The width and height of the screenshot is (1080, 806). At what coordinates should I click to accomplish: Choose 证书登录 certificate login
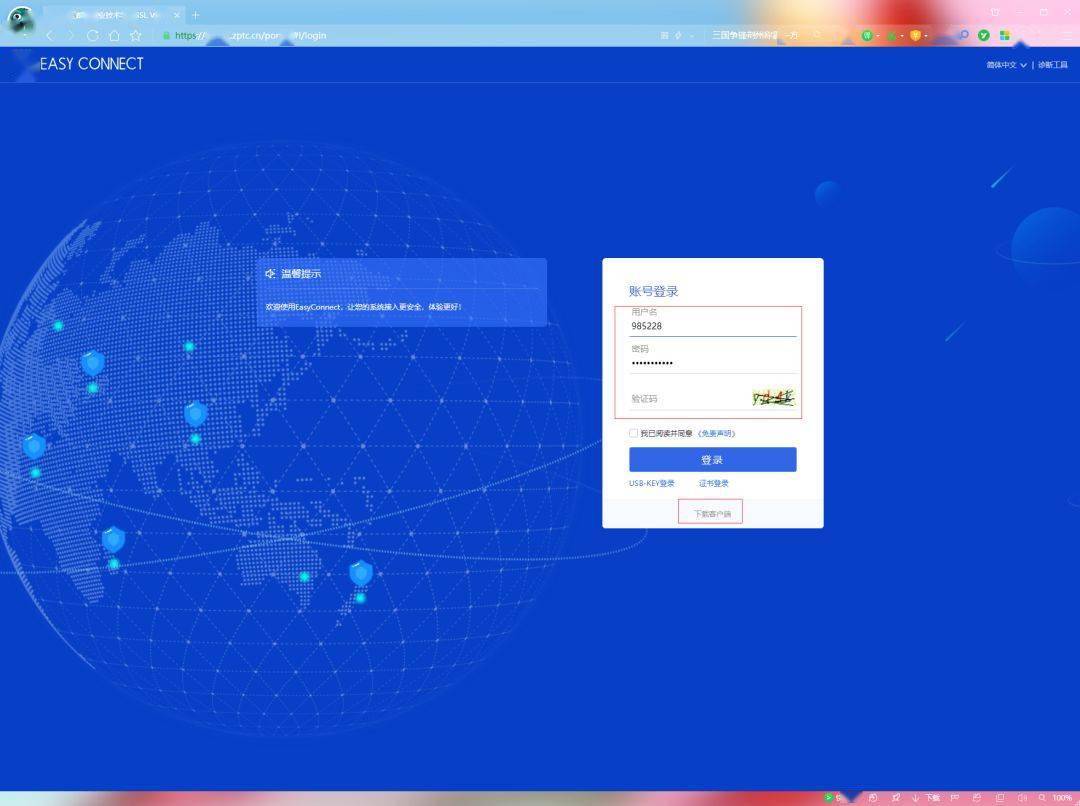pyautogui.click(x=714, y=484)
